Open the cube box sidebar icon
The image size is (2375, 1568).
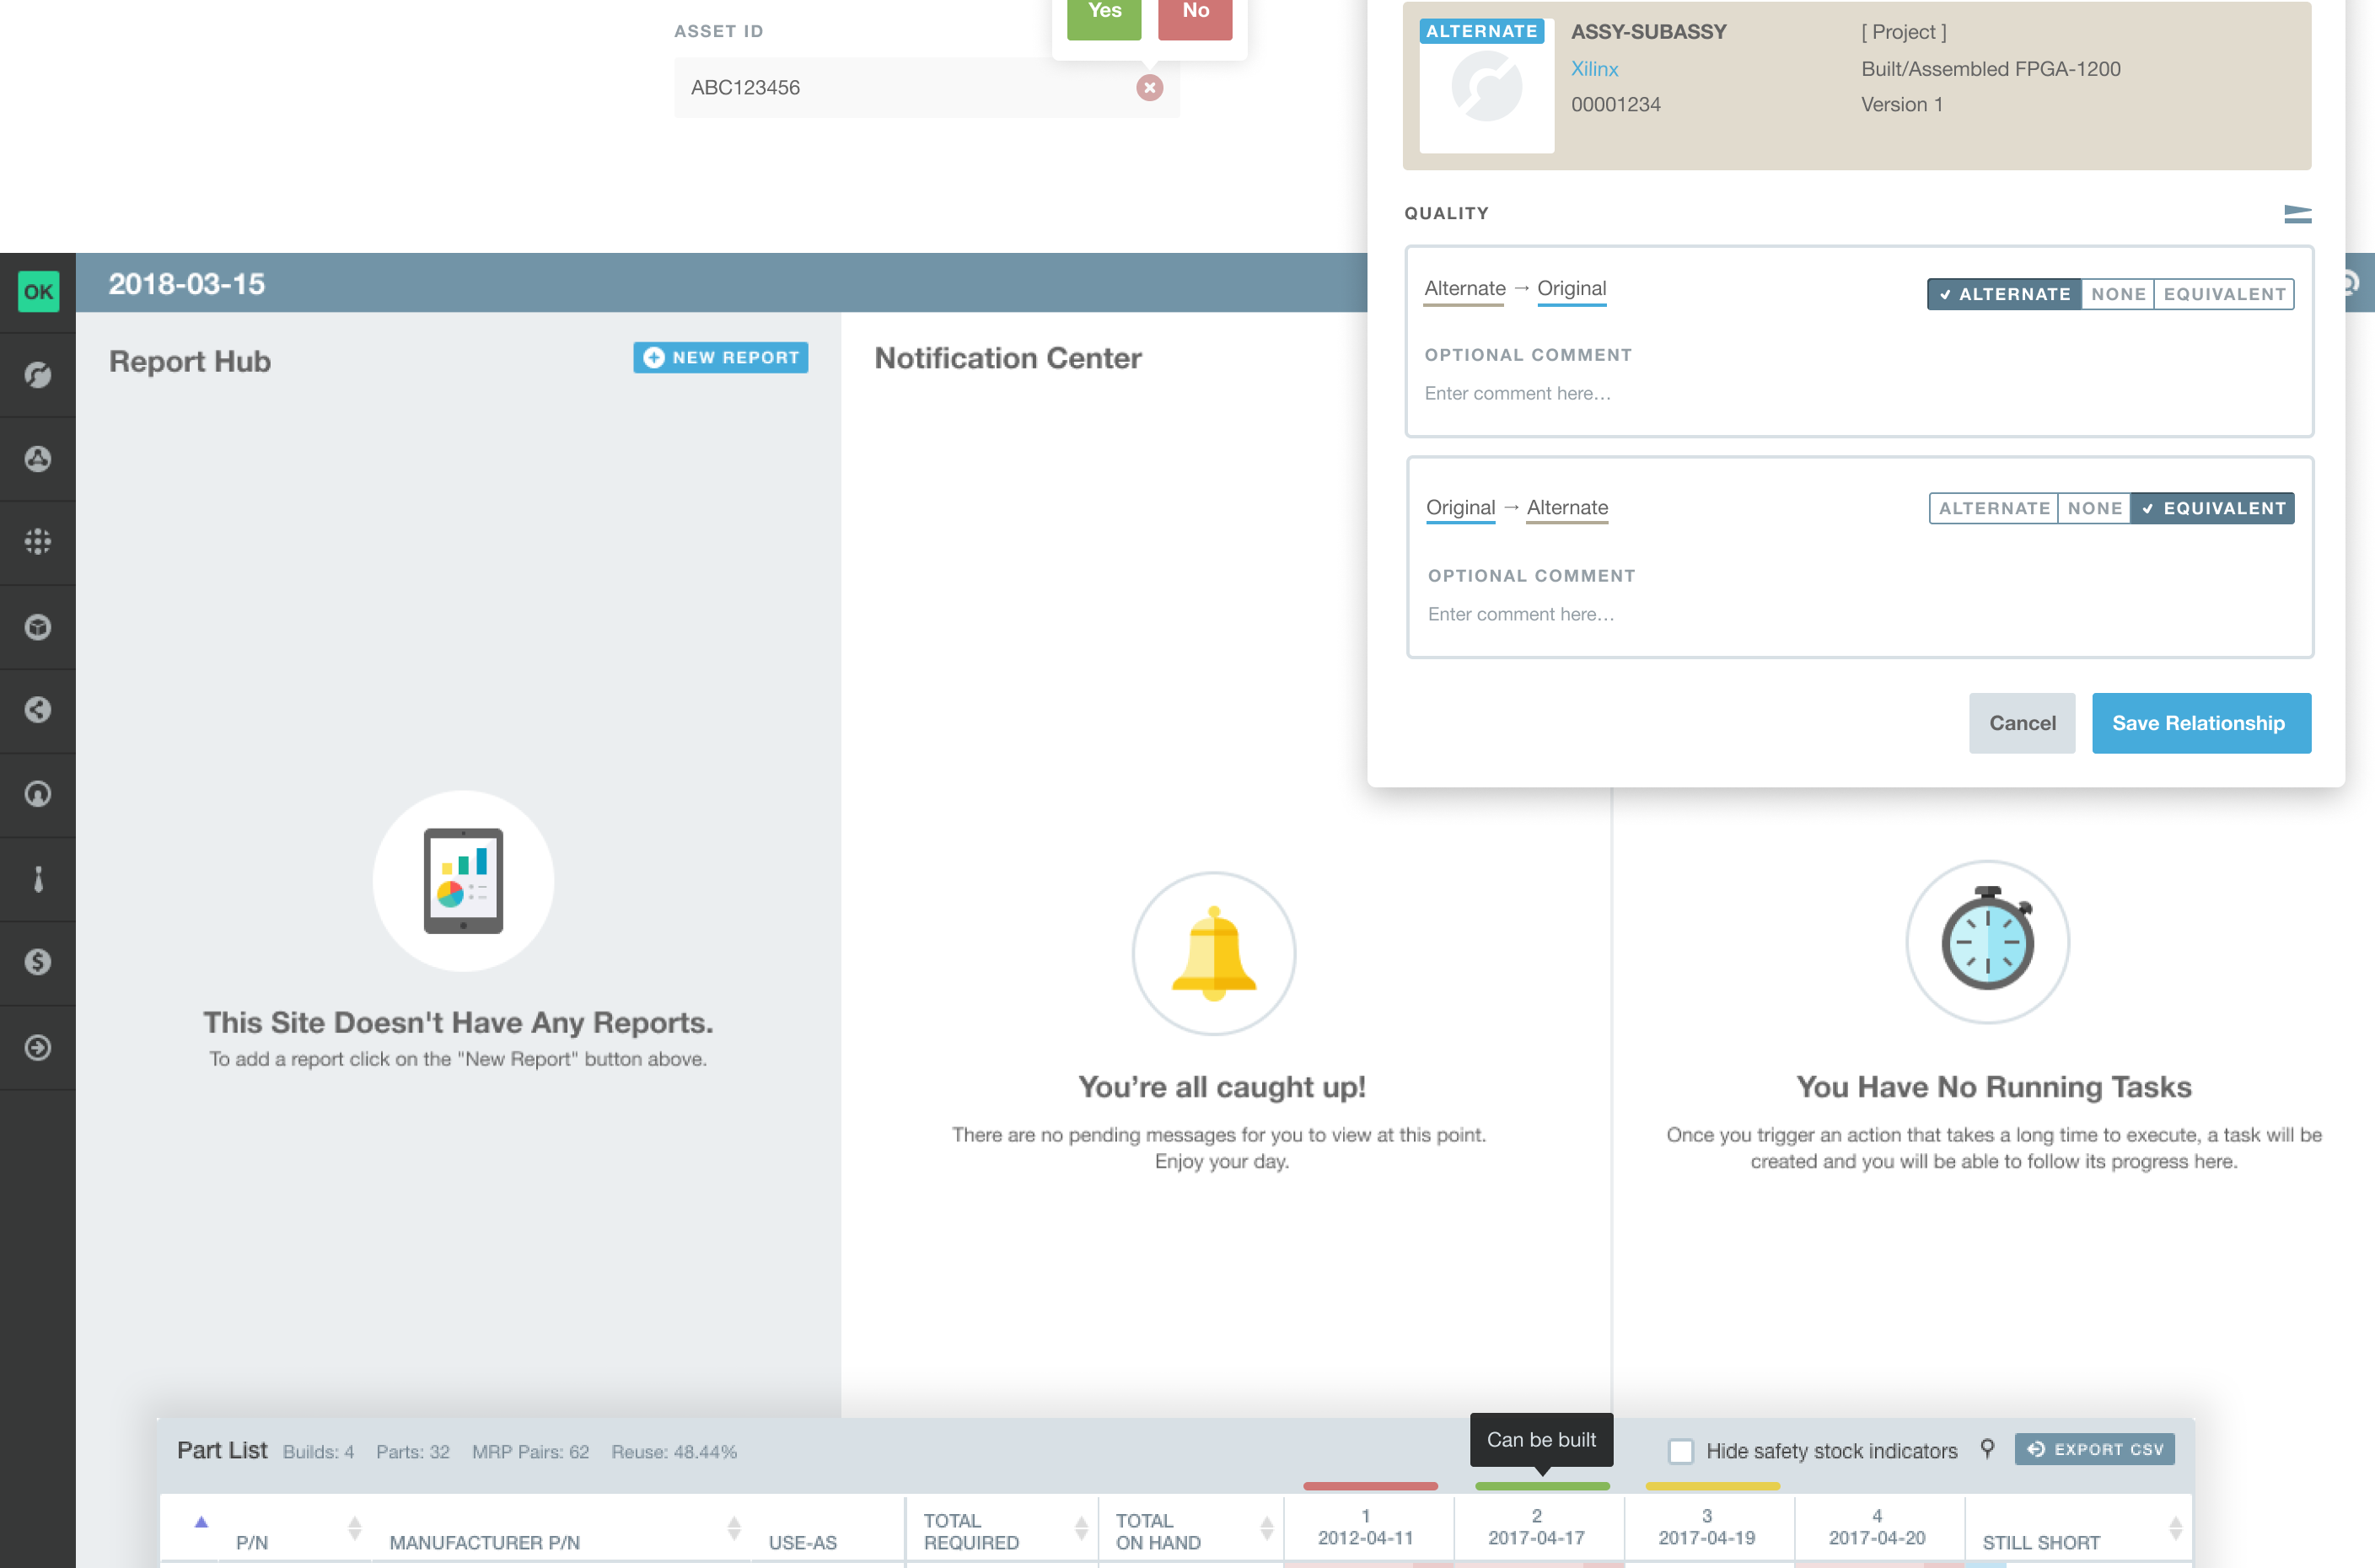click(x=38, y=627)
